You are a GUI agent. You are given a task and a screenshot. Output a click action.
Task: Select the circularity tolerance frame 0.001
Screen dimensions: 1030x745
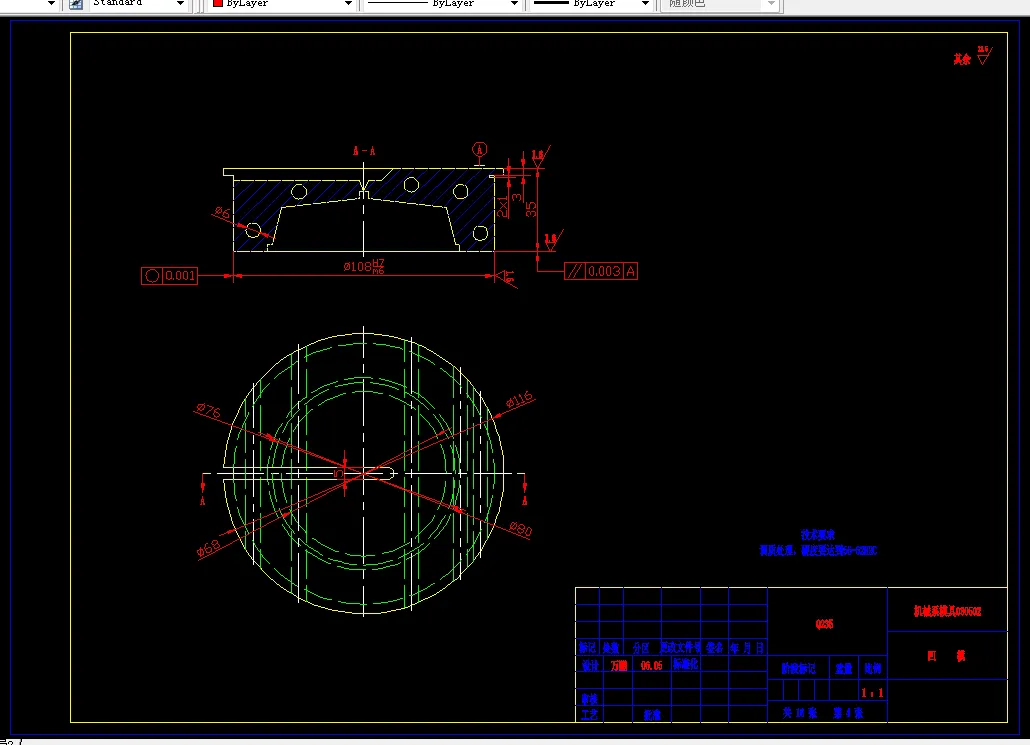click(x=169, y=276)
